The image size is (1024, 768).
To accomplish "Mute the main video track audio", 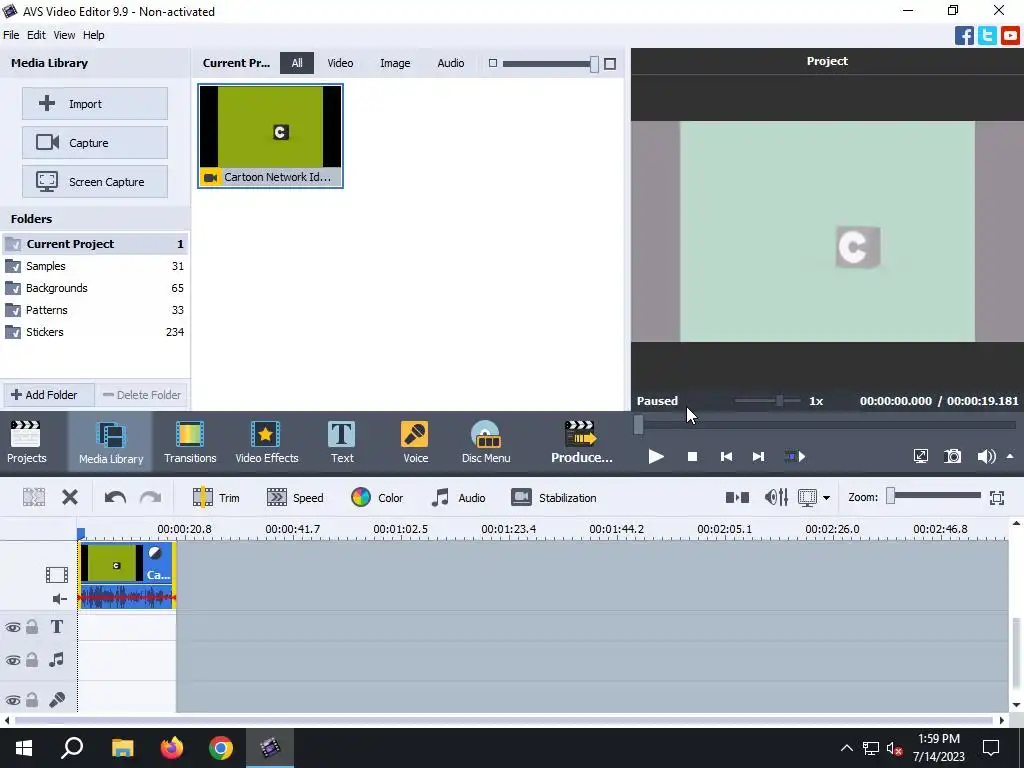I will [x=59, y=599].
